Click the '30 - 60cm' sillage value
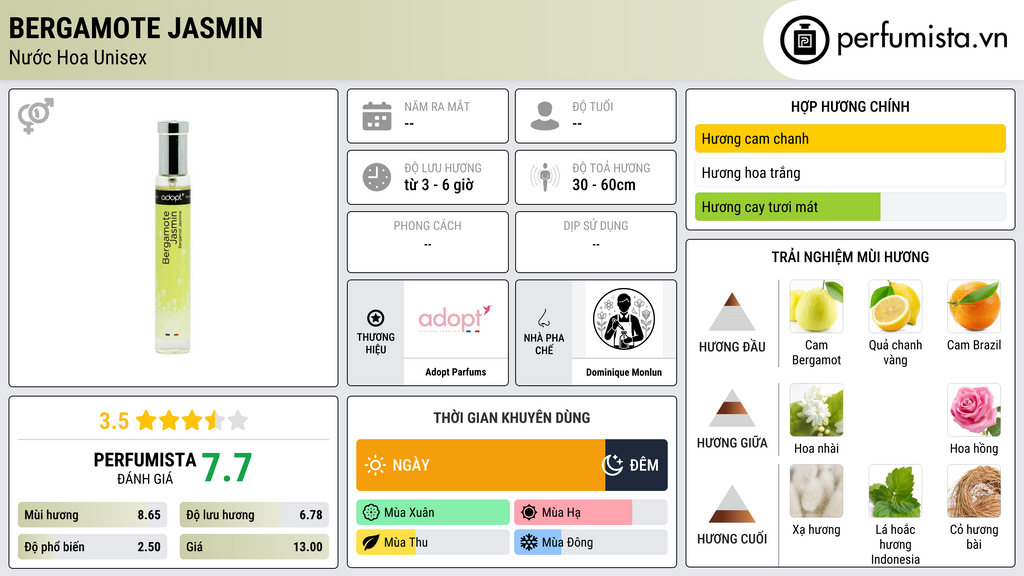Viewport: 1024px width, 576px height. pyautogui.click(x=604, y=185)
